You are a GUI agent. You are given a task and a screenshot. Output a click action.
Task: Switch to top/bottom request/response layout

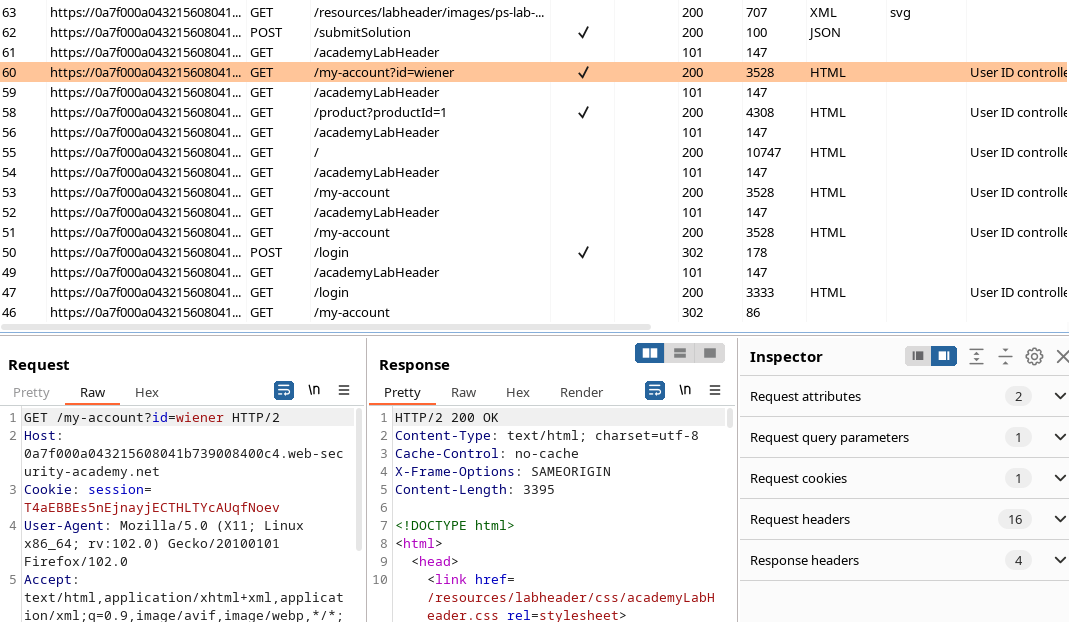click(680, 353)
